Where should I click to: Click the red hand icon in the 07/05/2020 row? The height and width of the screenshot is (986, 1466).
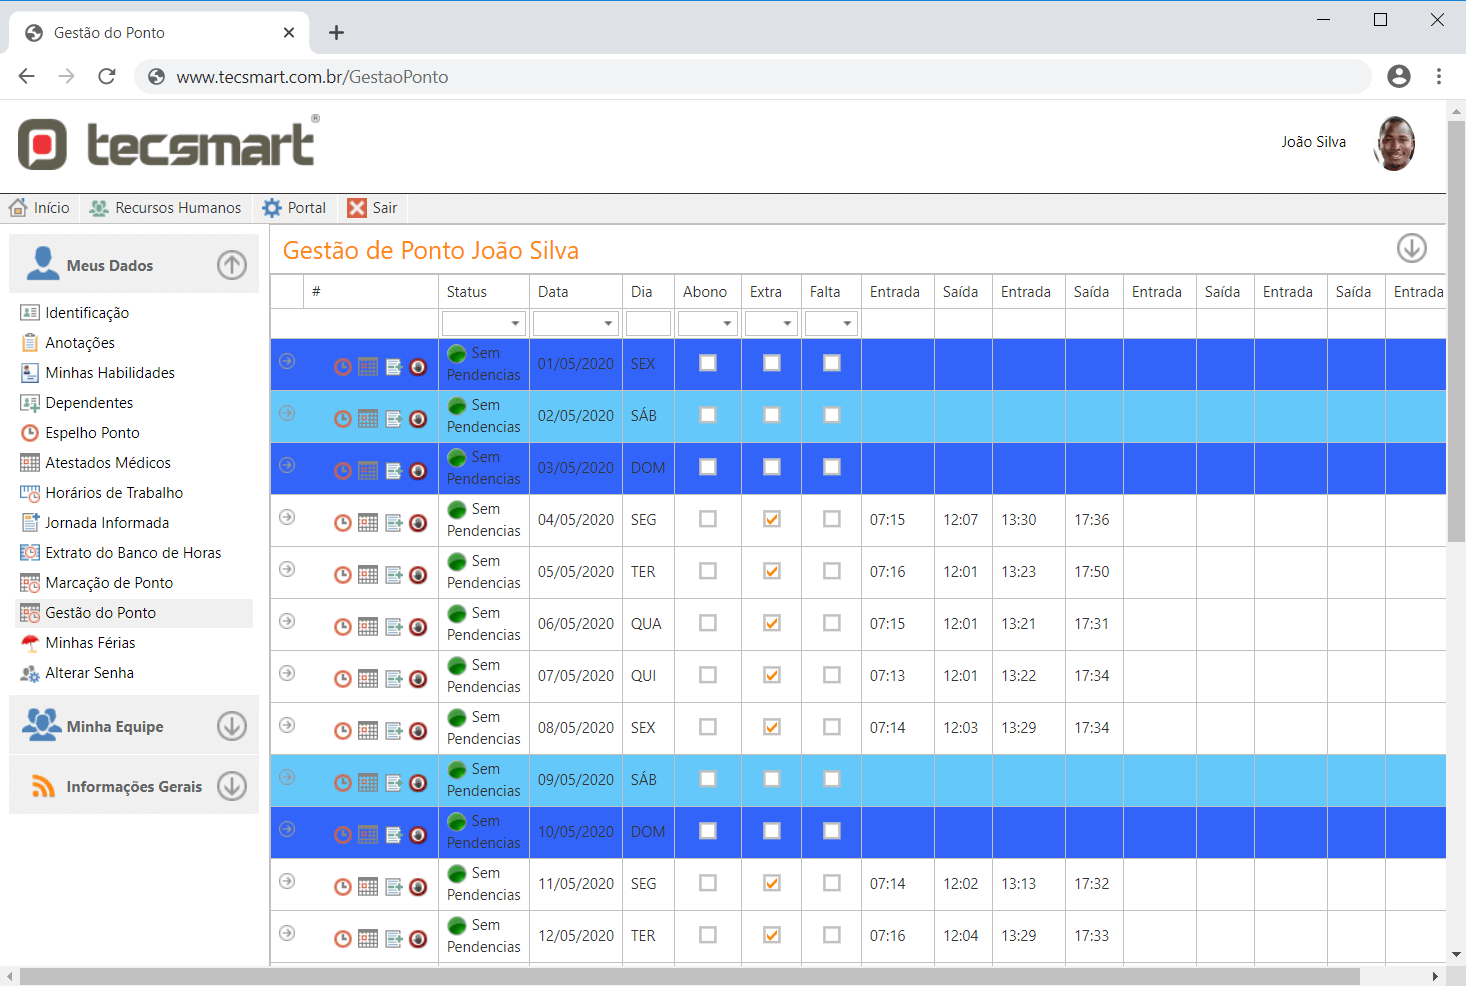click(x=419, y=679)
